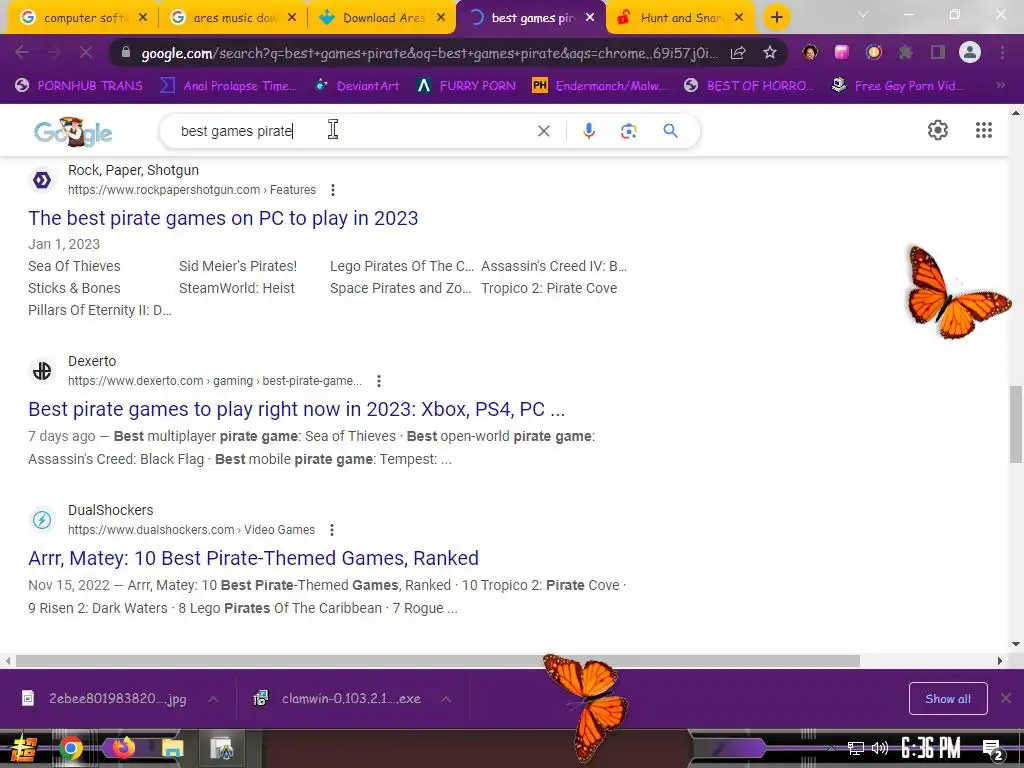
Task: Click the Sticks & Bones sitelink
Action: [74, 288]
